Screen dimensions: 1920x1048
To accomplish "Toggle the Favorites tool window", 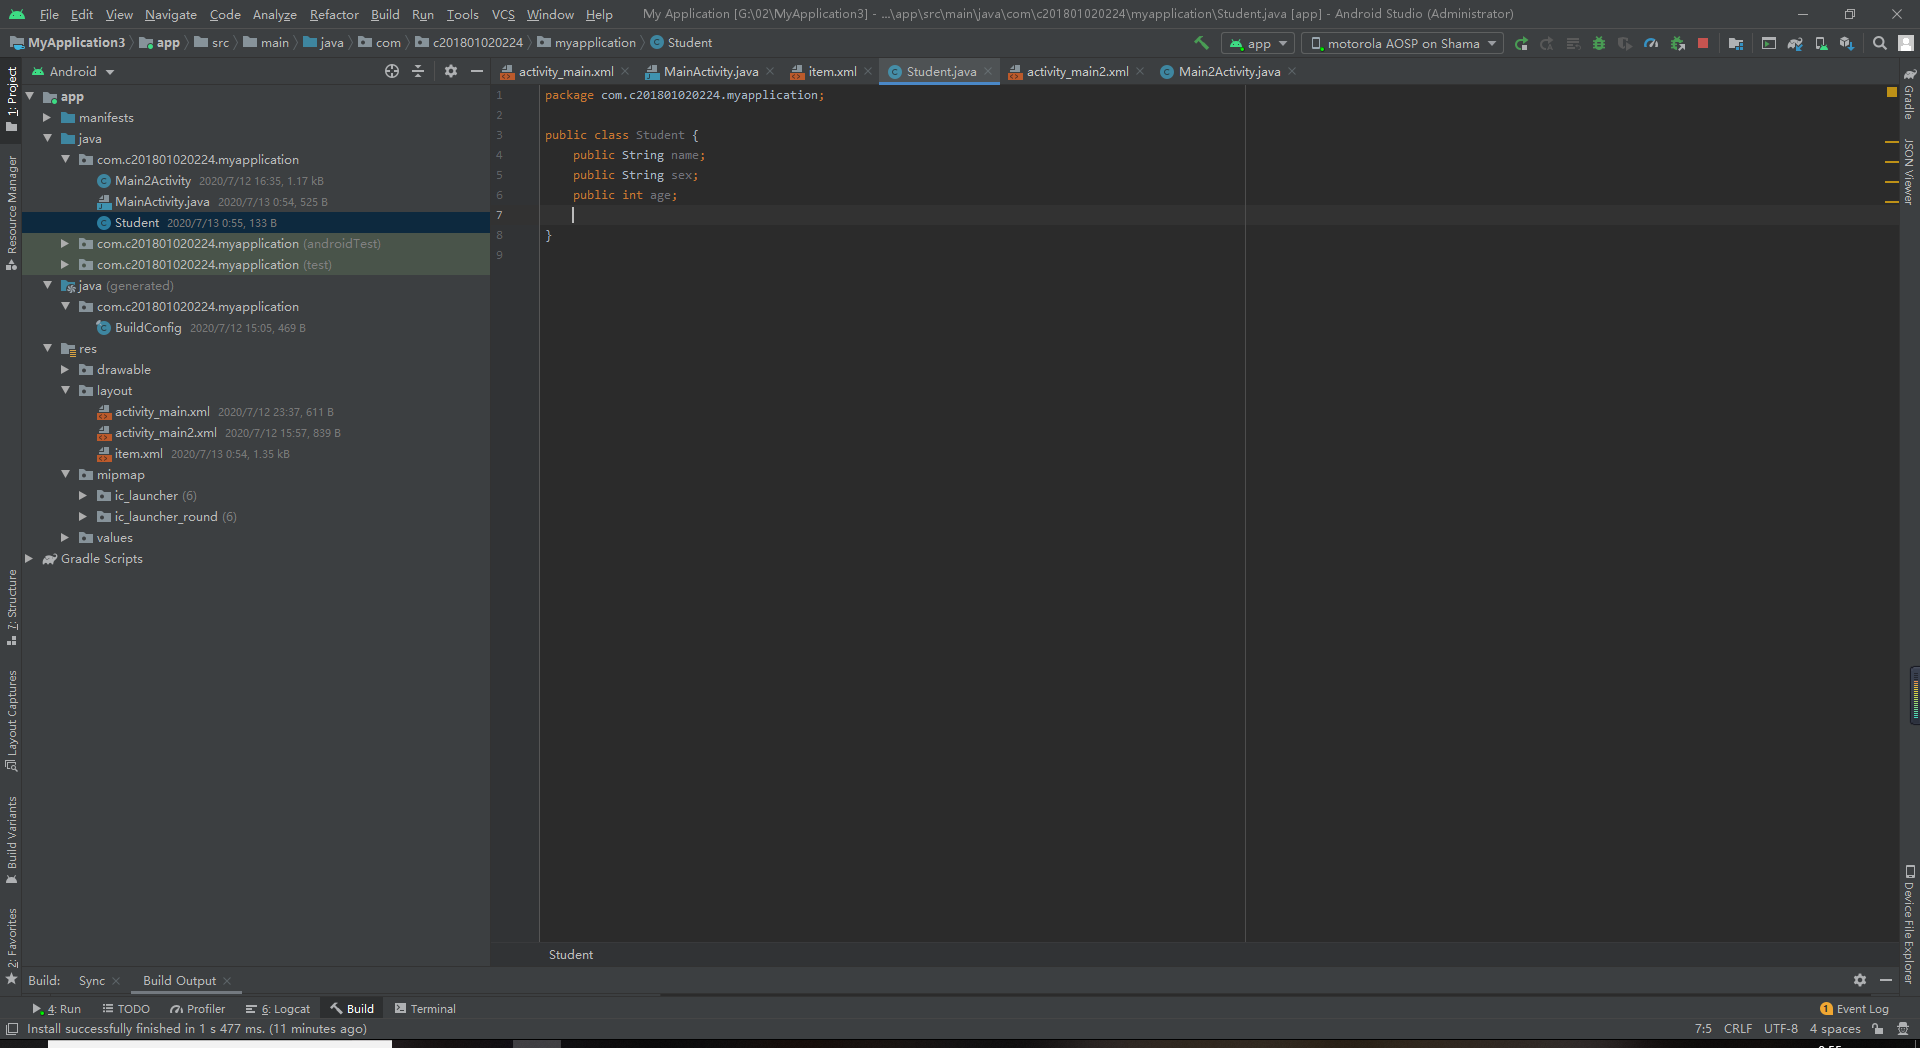I will pyautogui.click(x=11, y=946).
